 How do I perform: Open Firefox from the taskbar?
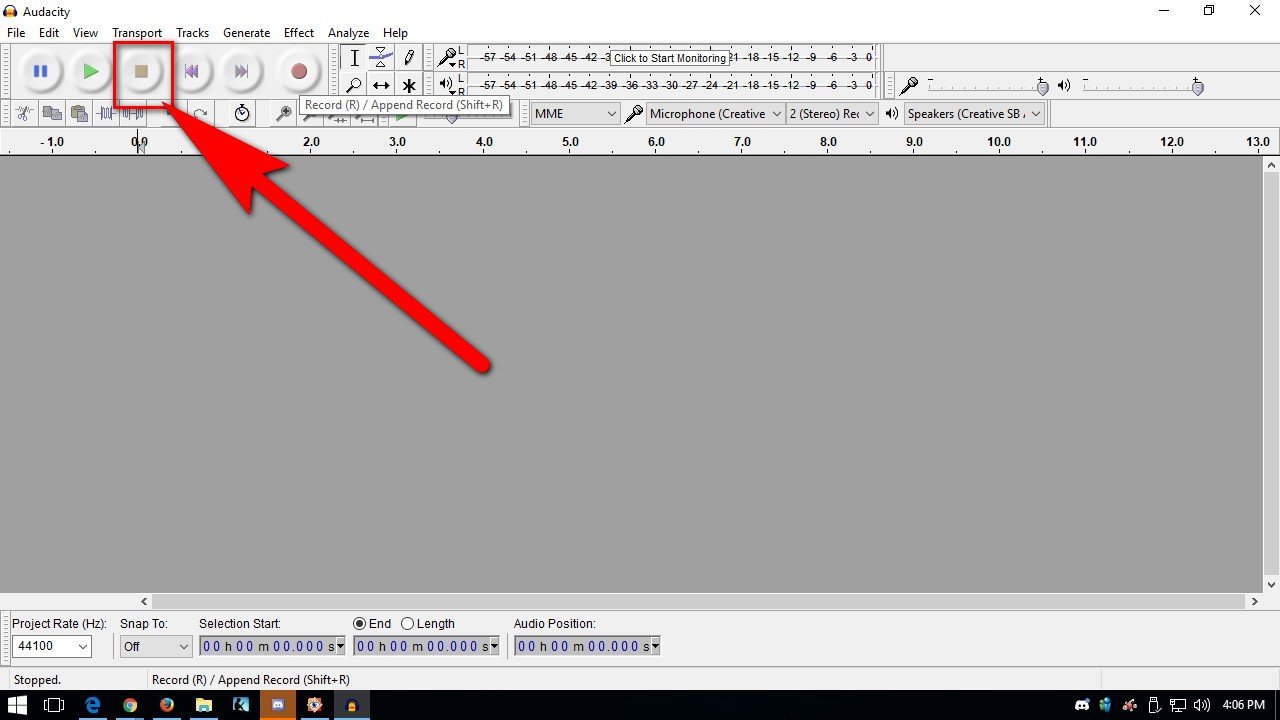[167, 705]
